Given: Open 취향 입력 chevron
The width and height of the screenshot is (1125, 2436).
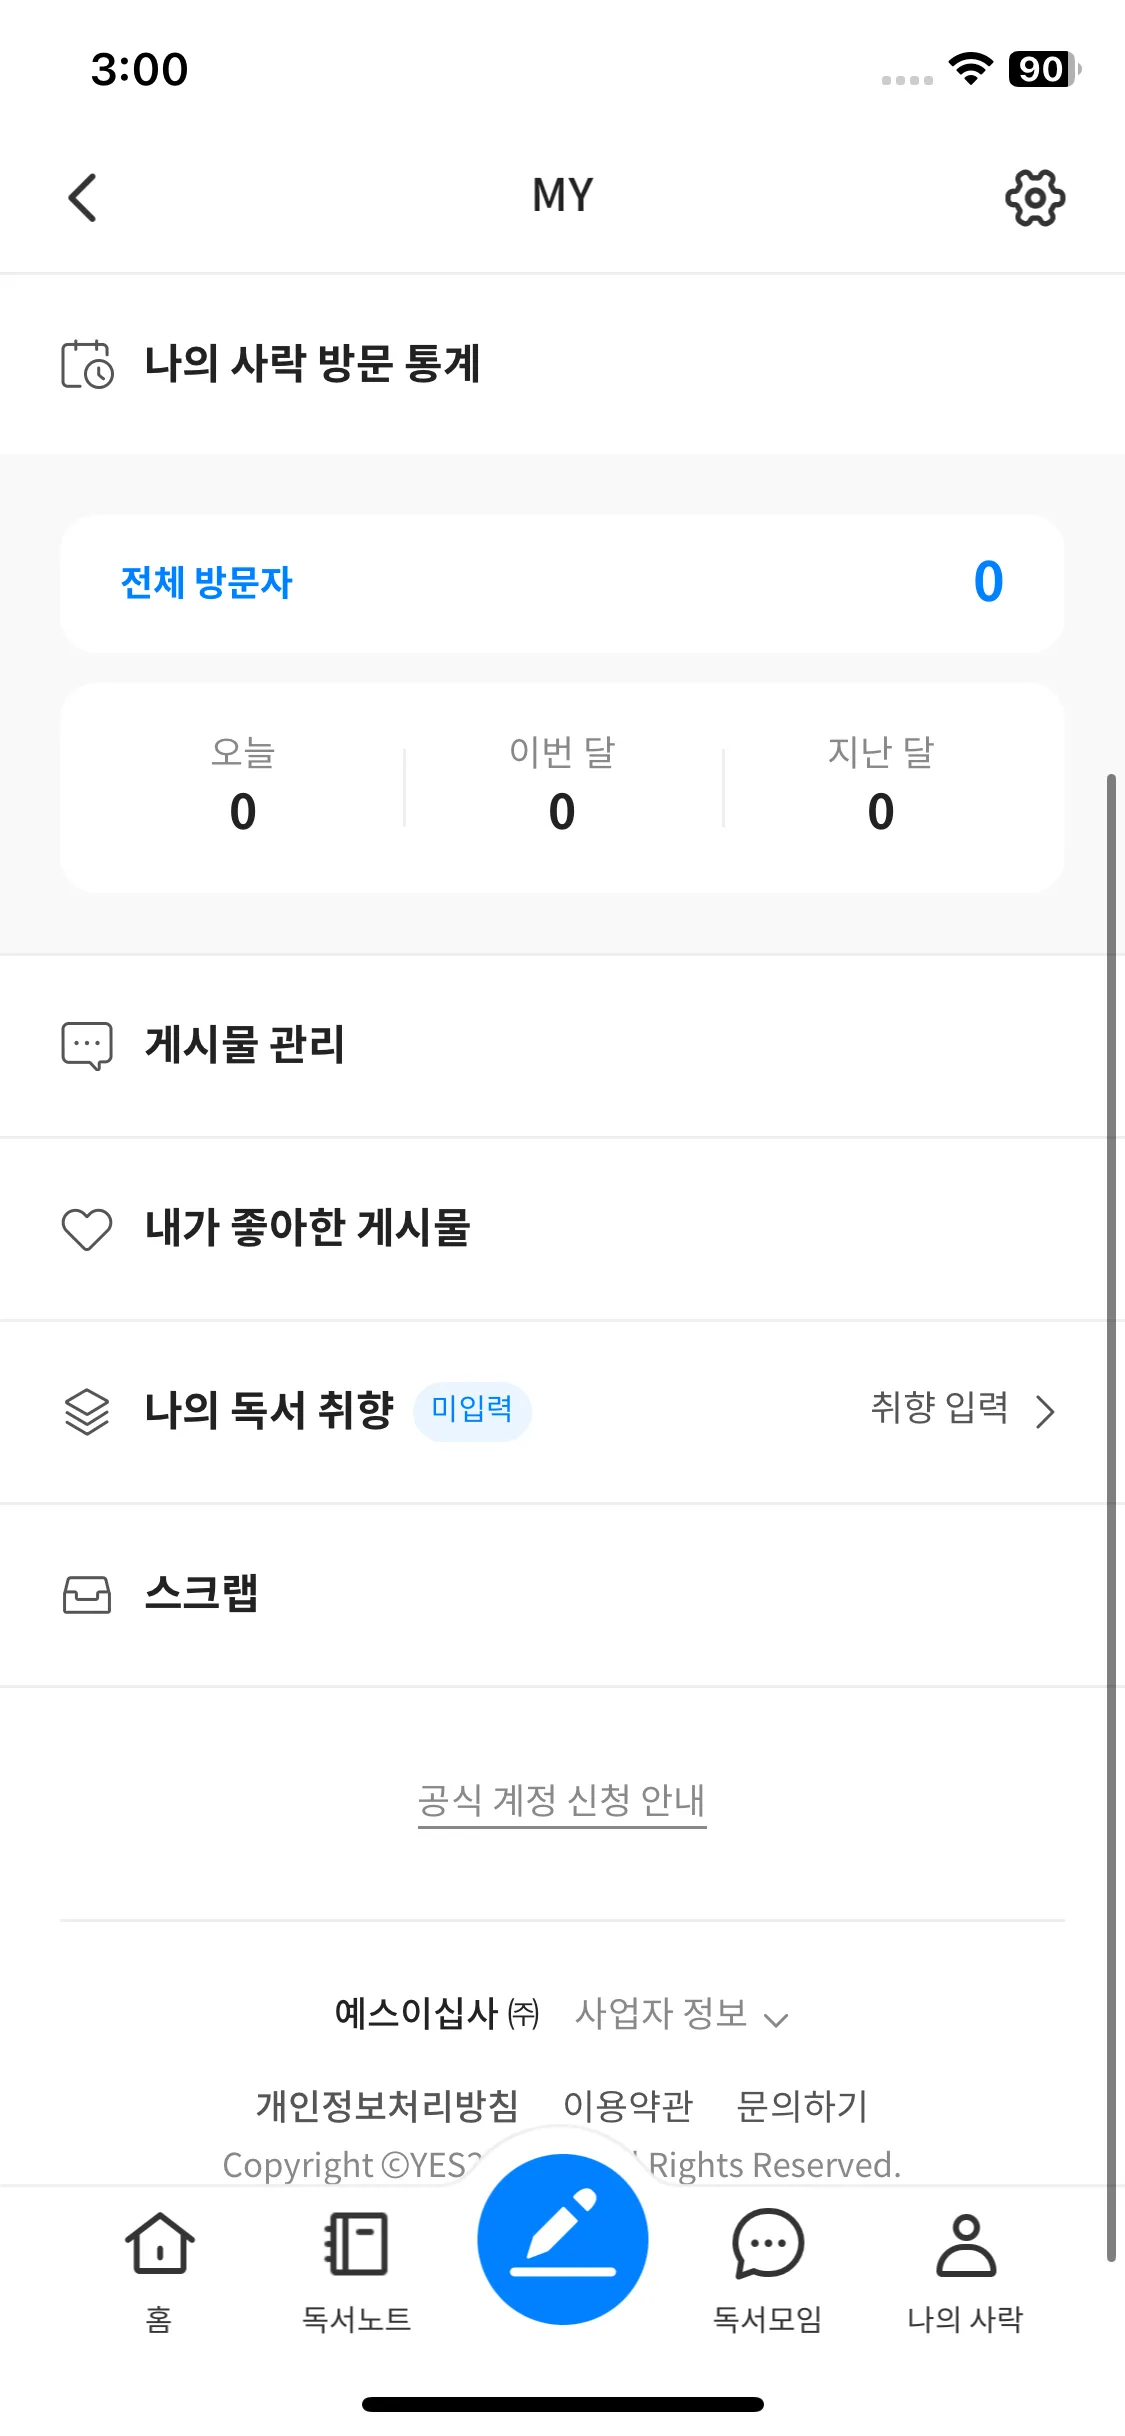Looking at the screenshot, I should [1045, 1411].
